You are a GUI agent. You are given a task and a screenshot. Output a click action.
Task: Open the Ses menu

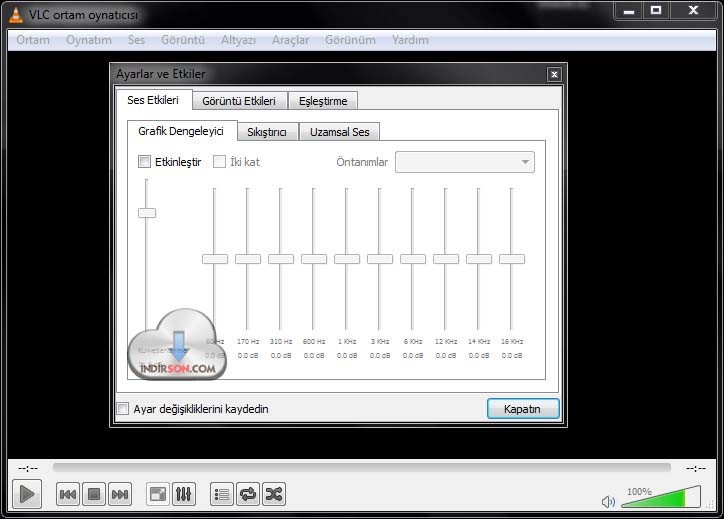(136, 40)
